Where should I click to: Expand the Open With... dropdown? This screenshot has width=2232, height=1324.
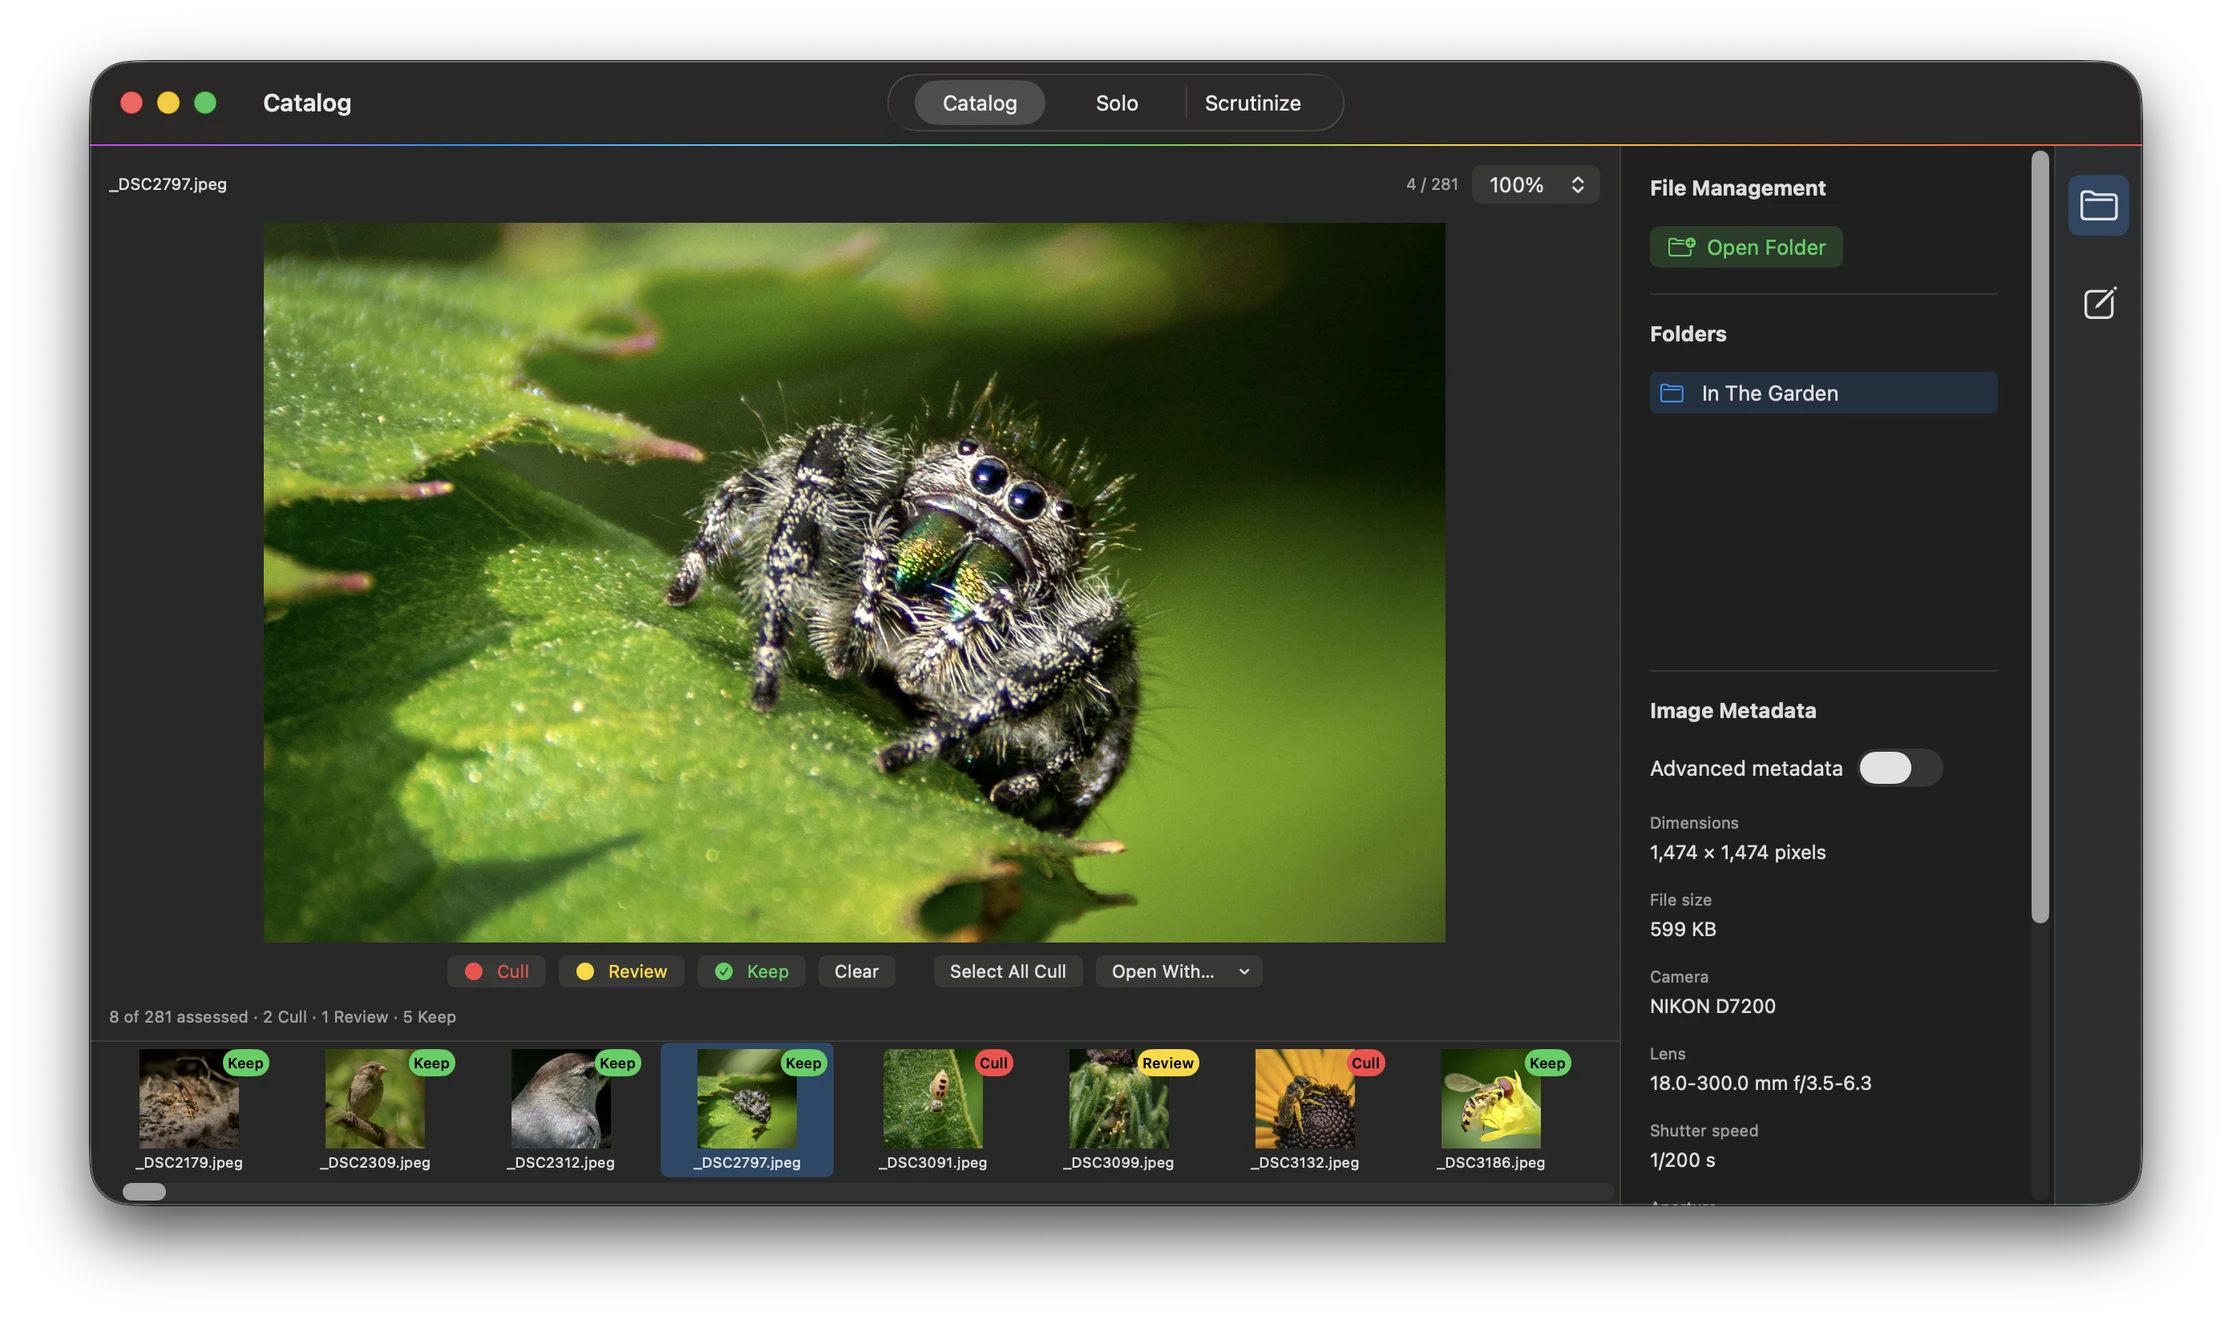click(1179, 971)
